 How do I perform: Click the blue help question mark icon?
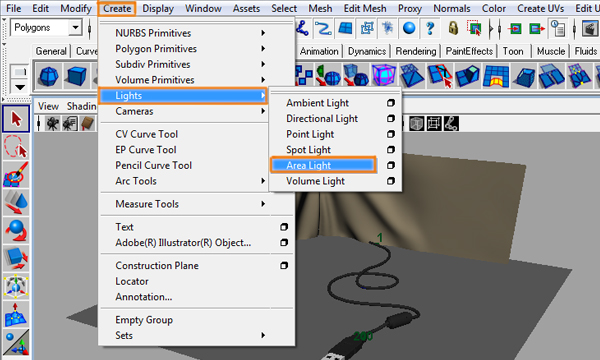pos(430,28)
